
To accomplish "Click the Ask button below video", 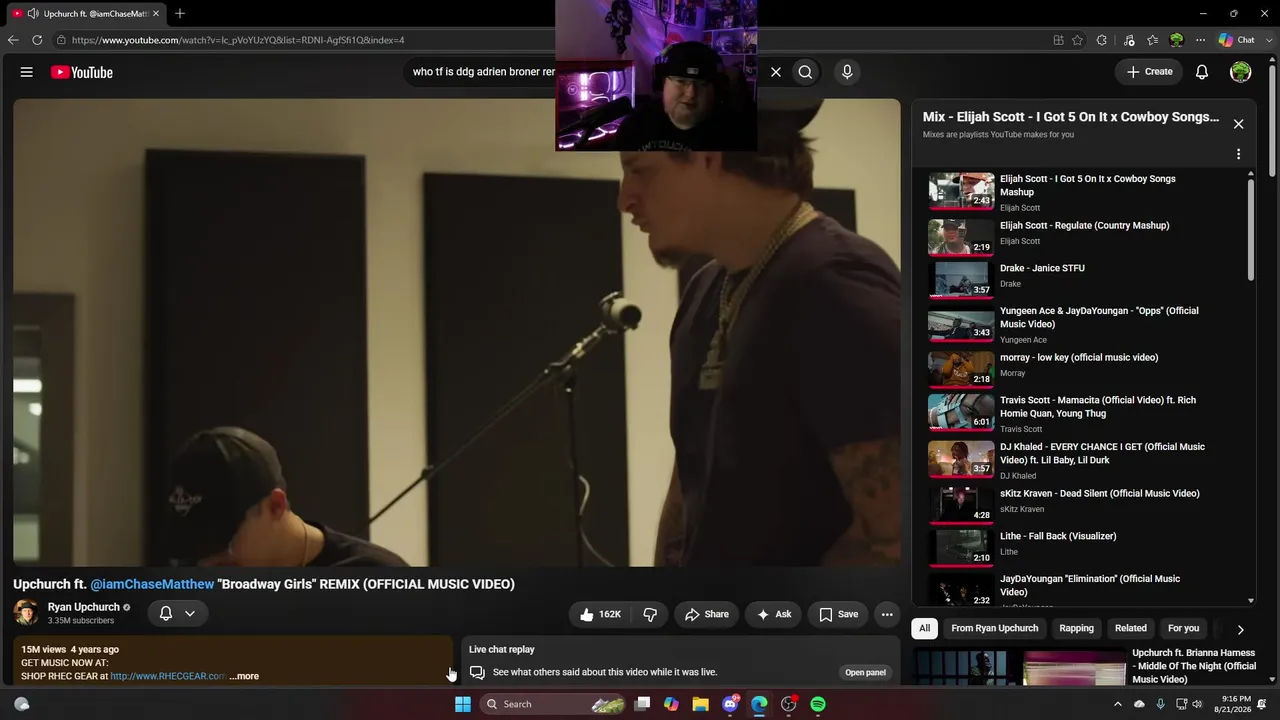I will pos(774,614).
